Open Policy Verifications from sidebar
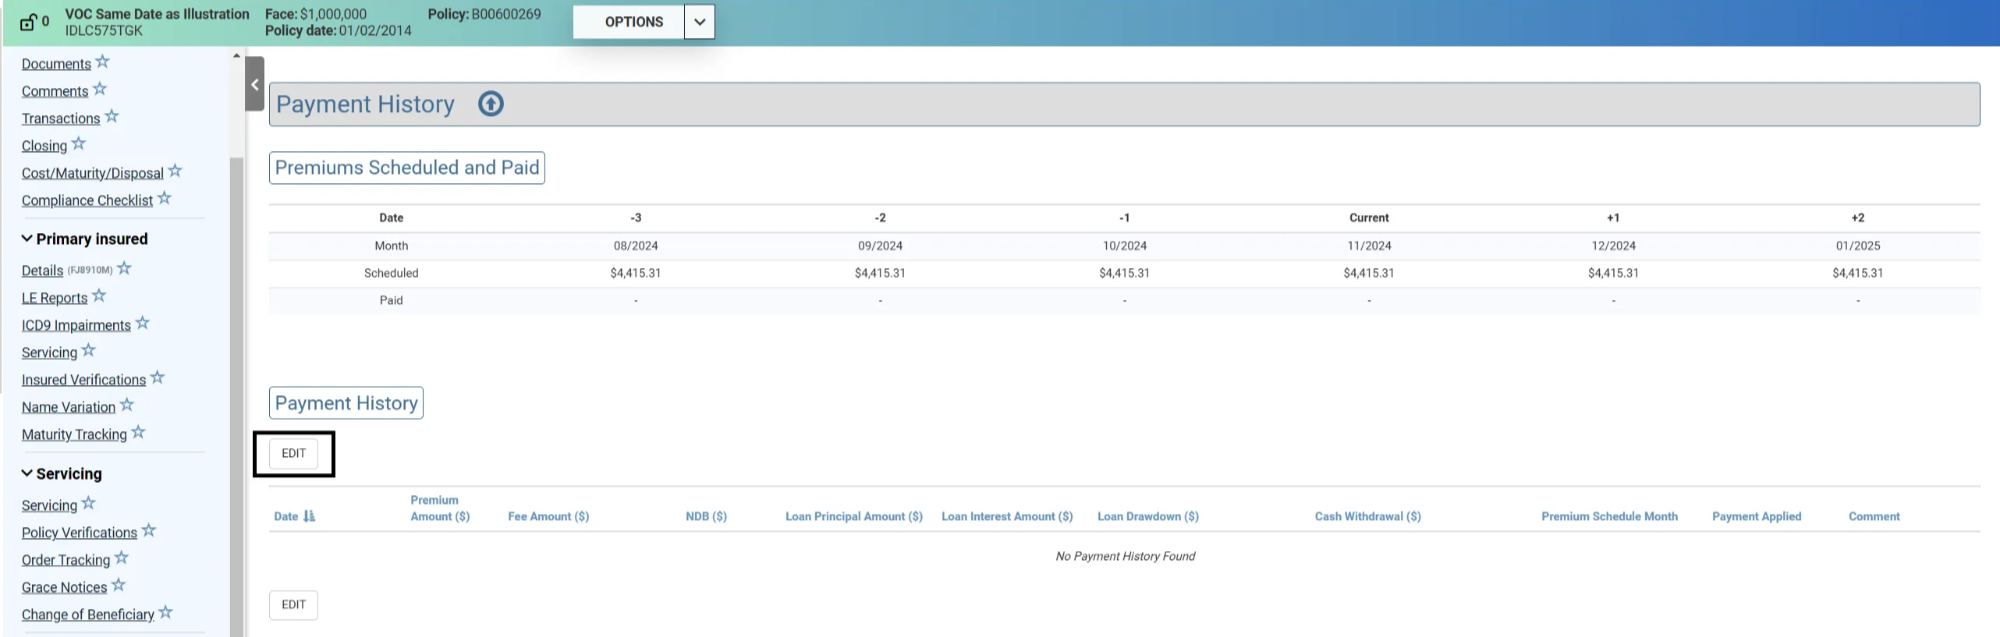This screenshot has height=637, width=2000. (x=79, y=533)
